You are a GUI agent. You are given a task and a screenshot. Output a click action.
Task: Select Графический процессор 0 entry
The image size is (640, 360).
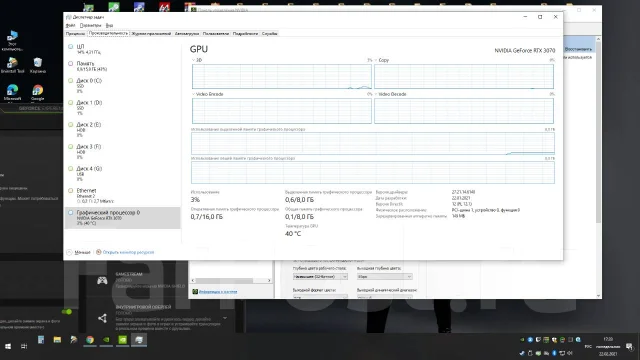coord(122,218)
